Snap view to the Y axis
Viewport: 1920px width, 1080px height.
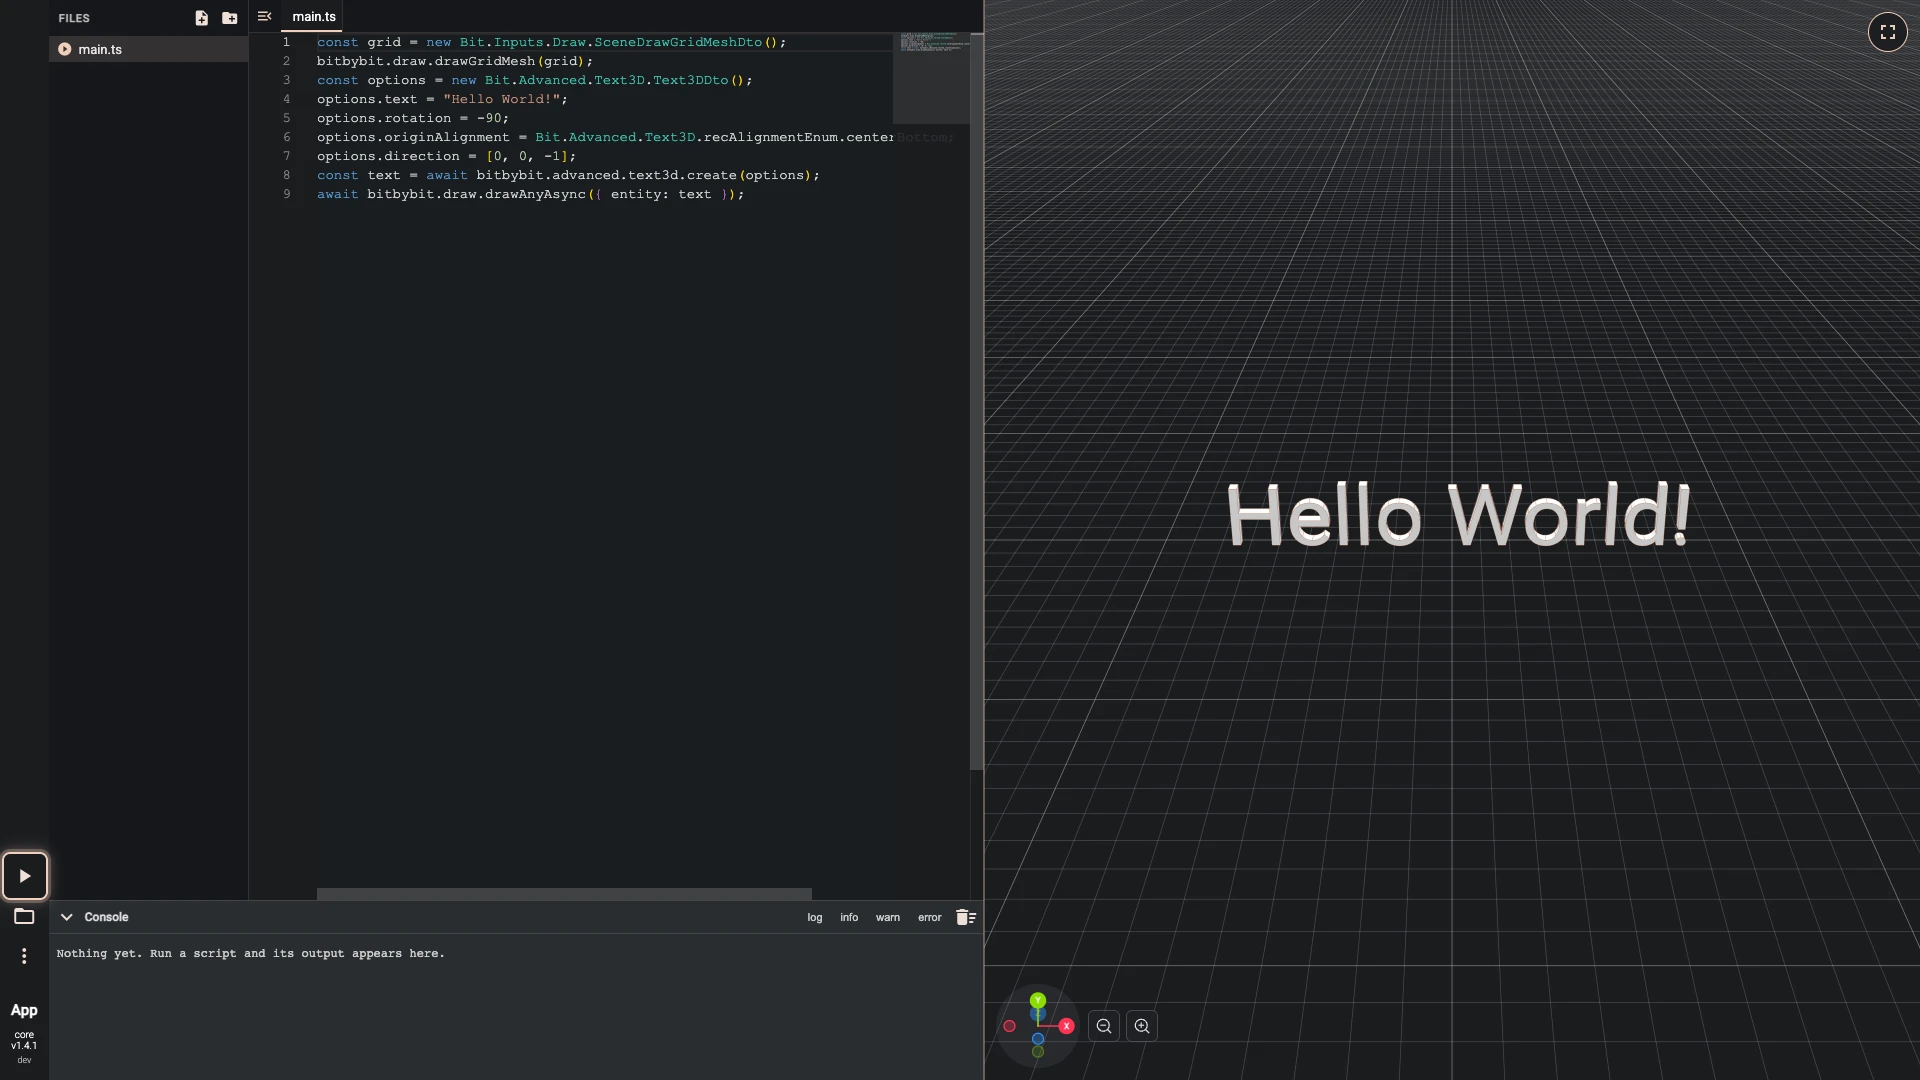coord(1038,1000)
